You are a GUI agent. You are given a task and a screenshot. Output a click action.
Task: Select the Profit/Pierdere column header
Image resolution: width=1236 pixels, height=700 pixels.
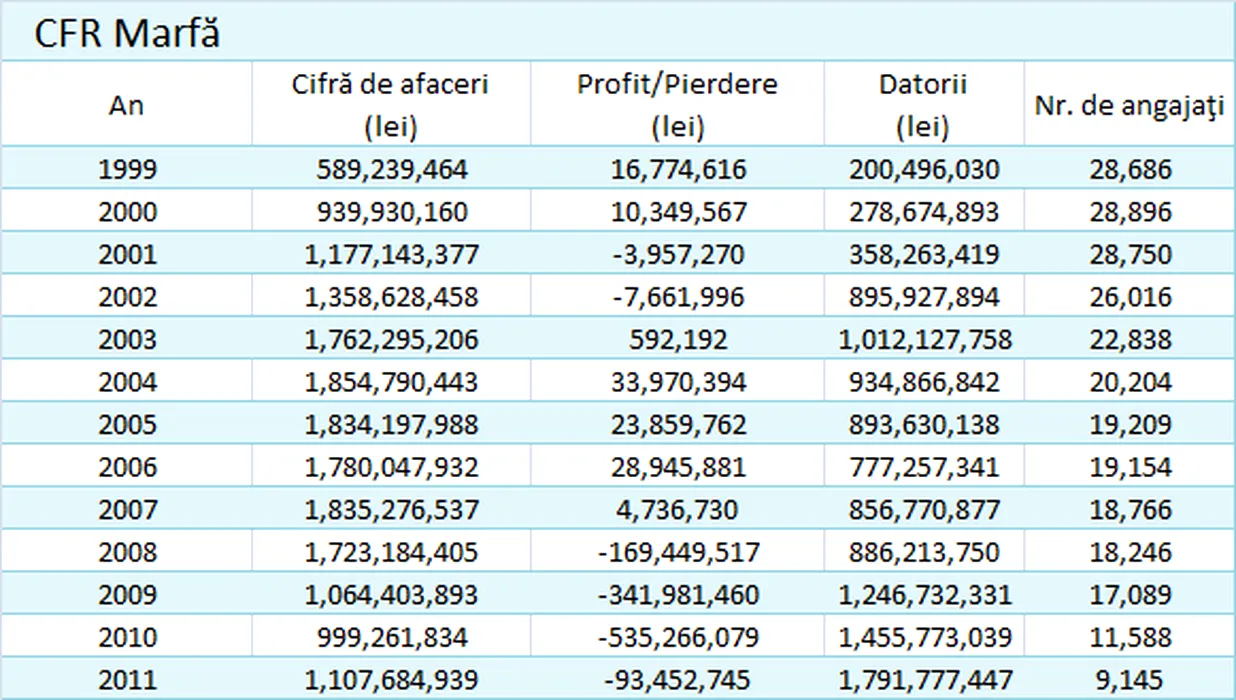coord(677,104)
